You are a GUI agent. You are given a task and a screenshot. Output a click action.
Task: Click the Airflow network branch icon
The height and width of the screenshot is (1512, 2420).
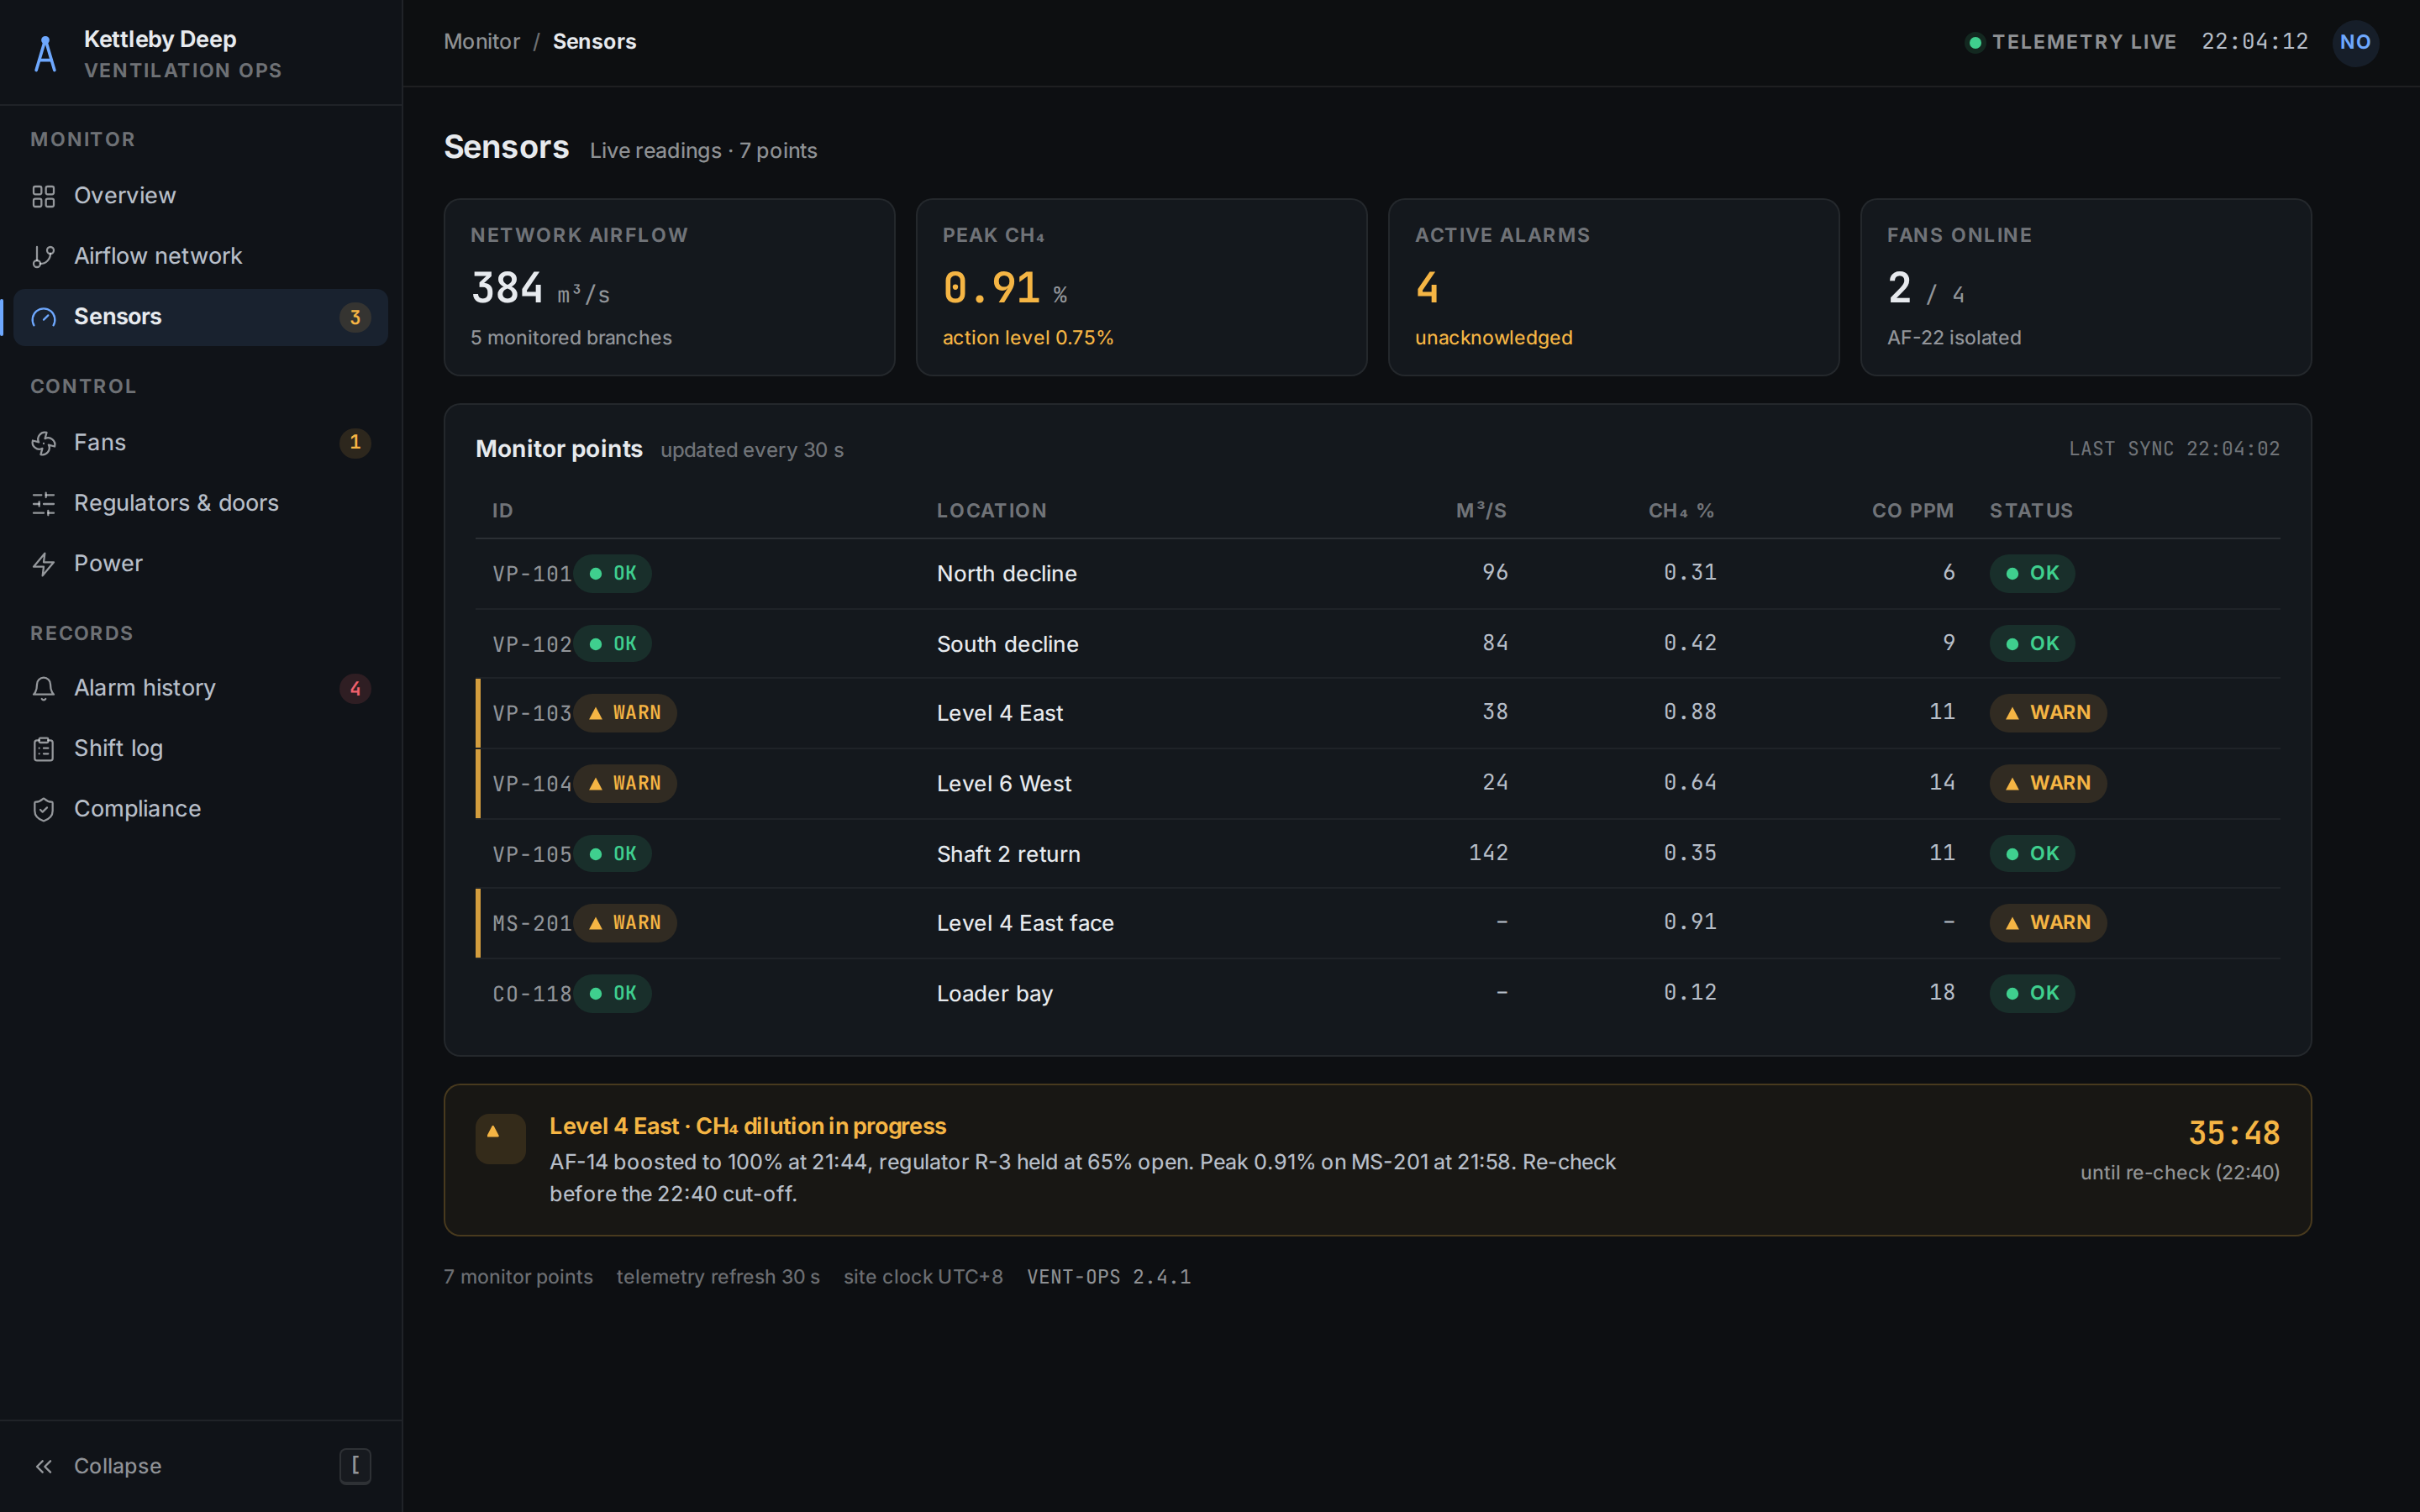43,257
